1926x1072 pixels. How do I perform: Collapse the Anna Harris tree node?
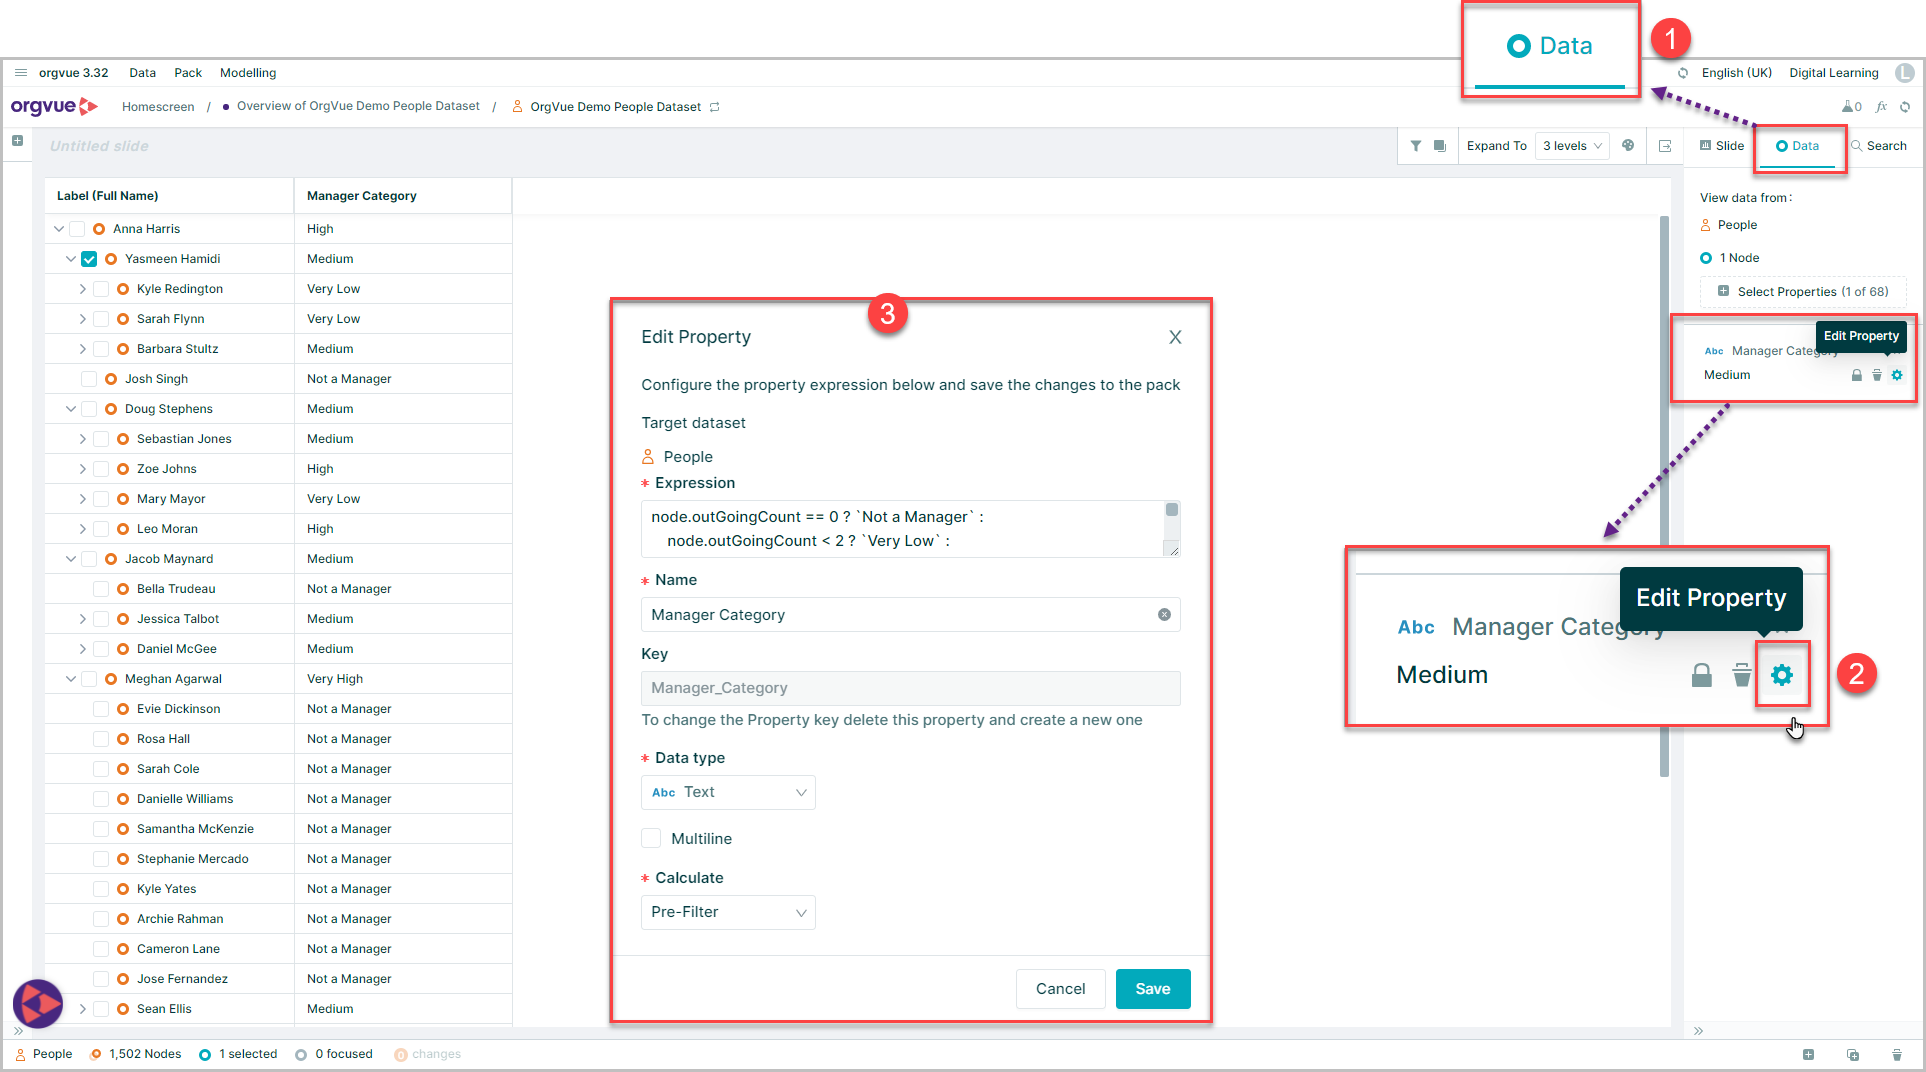coord(59,229)
